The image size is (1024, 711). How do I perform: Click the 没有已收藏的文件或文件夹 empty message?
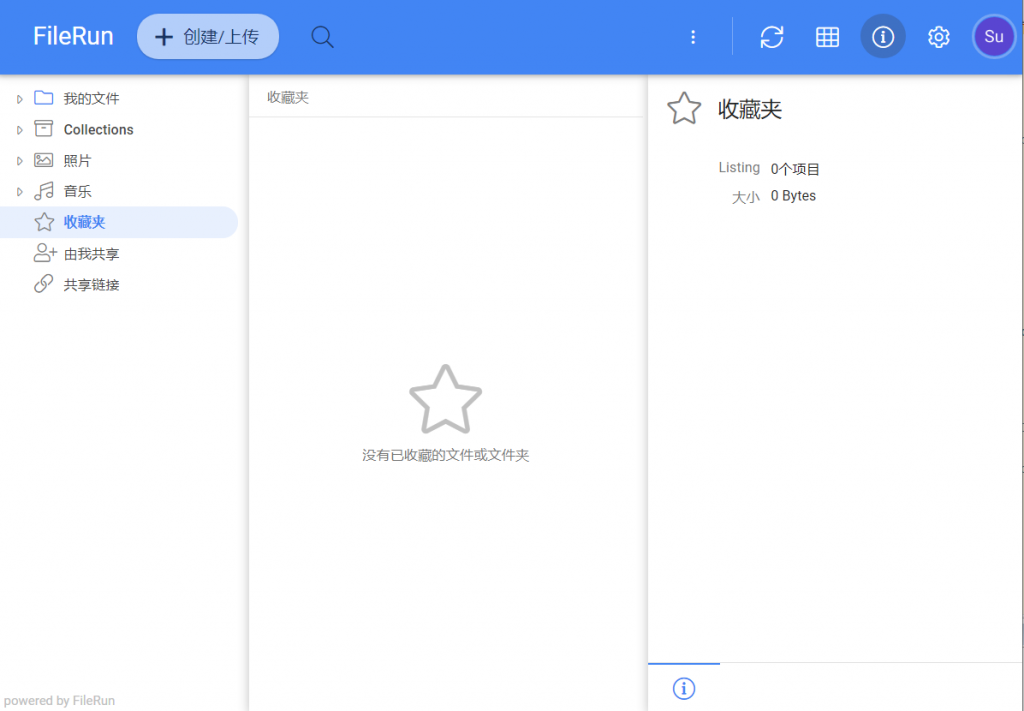click(x=445, y=455)
